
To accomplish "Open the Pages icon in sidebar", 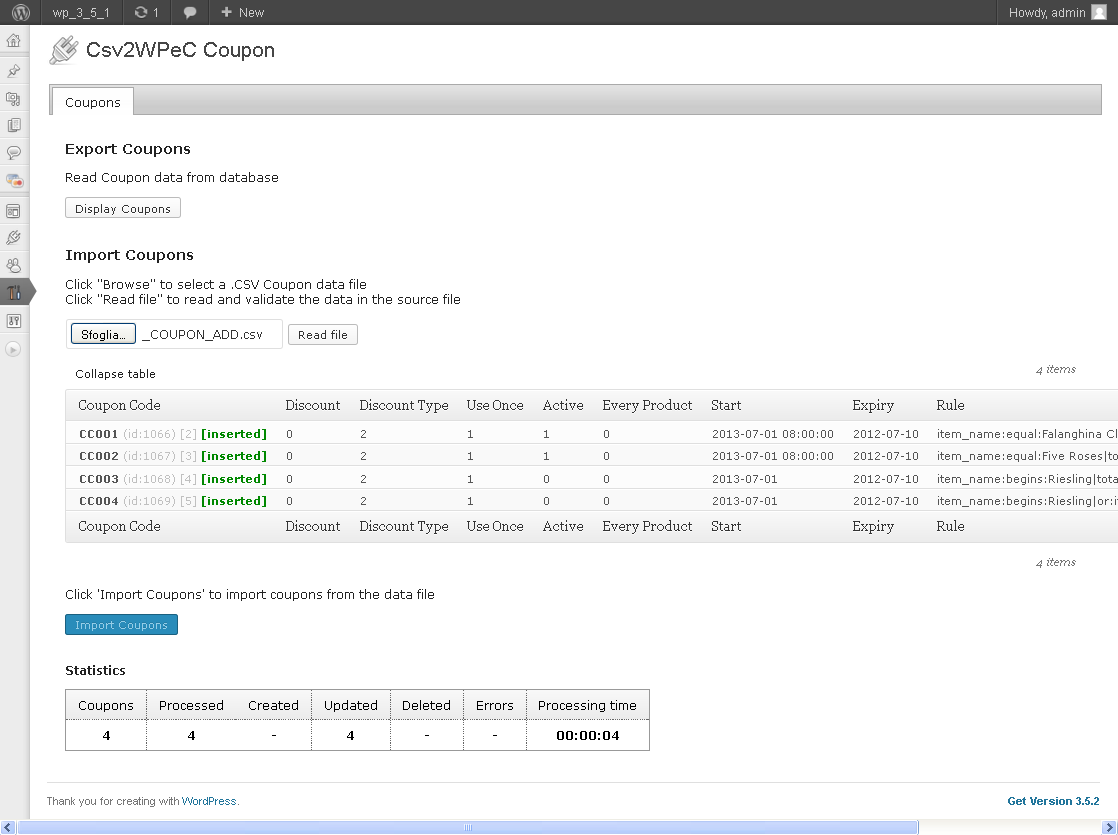I will [x=14, y=125].
